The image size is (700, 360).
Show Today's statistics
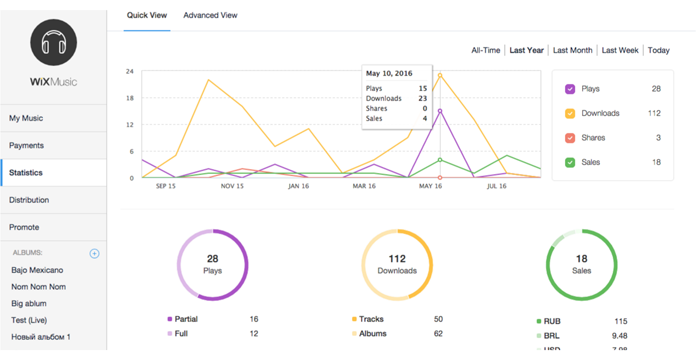click(x=659, y=50)
